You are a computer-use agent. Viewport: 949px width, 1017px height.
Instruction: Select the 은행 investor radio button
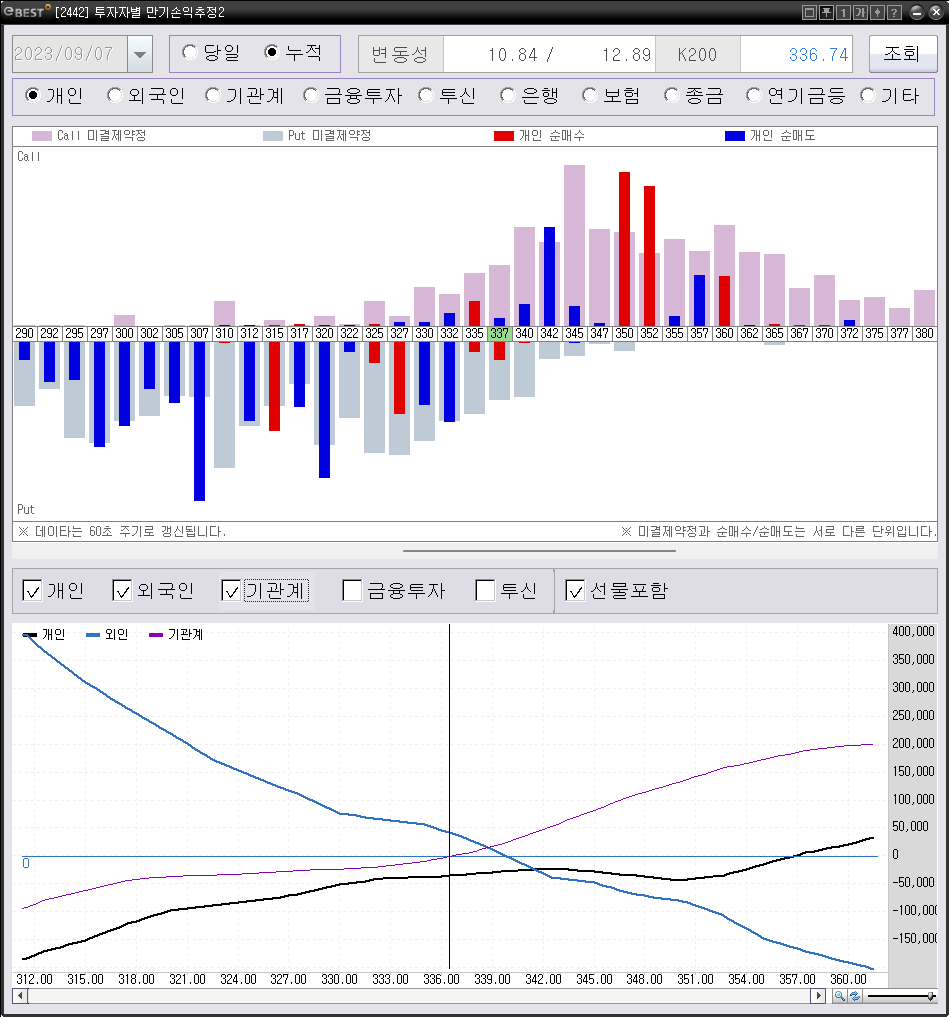pos(507,95)
